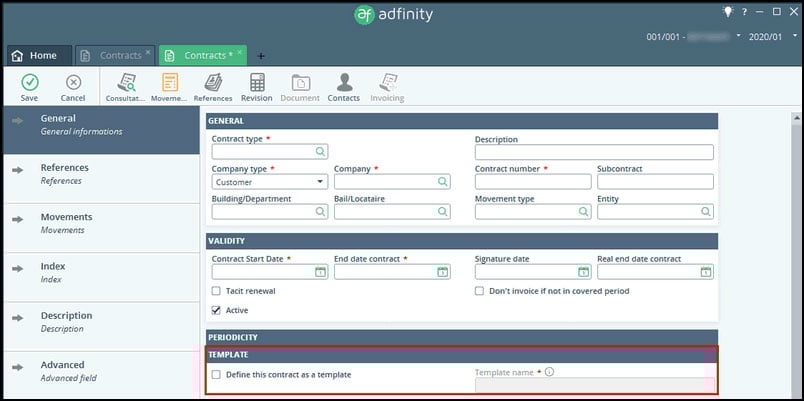Image resolution: width=804 pixels, height=401 pixels.
Task: Open the Consultation toolbar icon
Action: point(126,86)
